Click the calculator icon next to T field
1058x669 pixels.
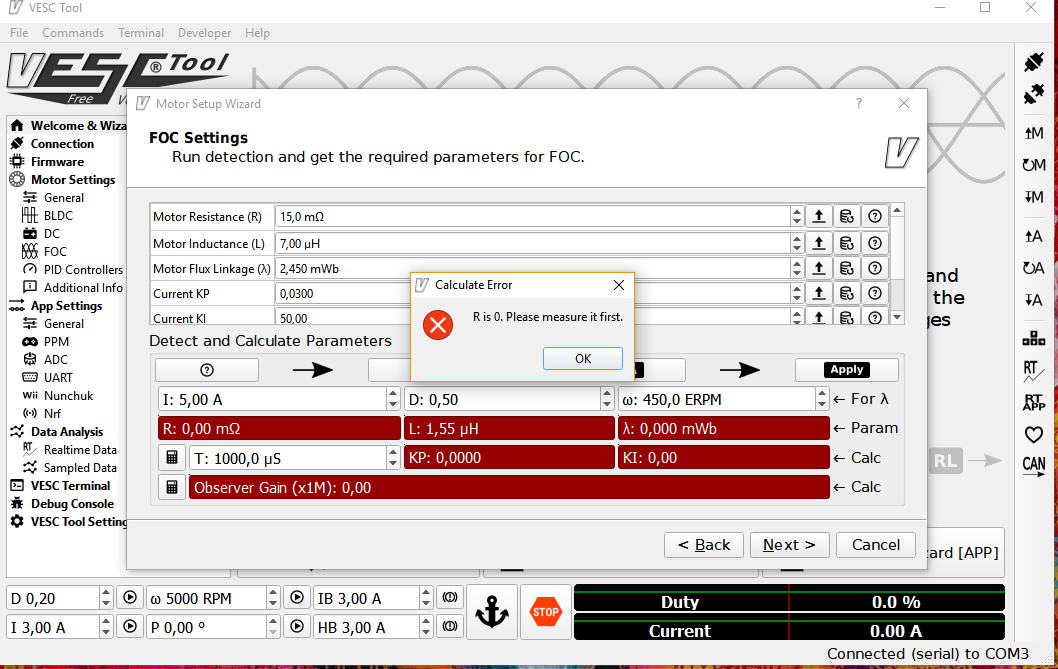pyautogui.click(x=172, y=458)
